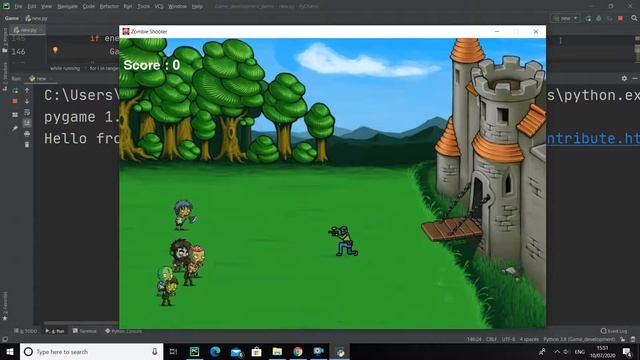This screenshot has height=360, width=640.
Task: Click the intention lightbulb icon at line 146
Action: pyautogui.click(x=55, y=50)
